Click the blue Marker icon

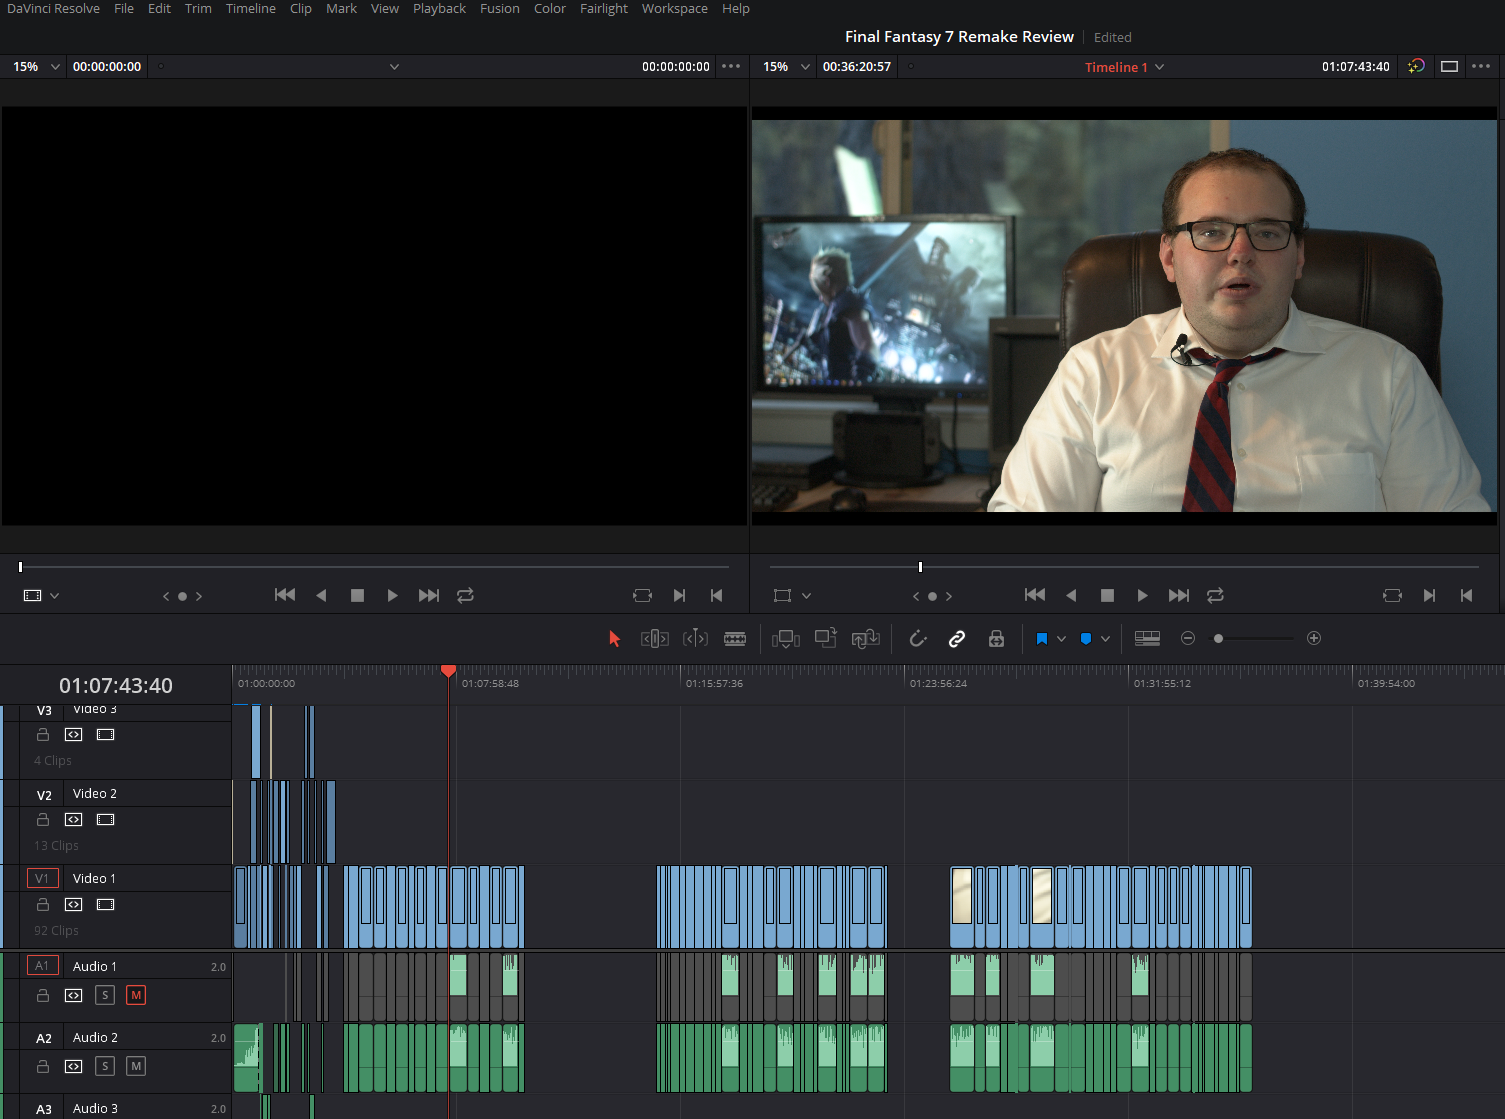pyautogui.click(x=1086, y=638)
